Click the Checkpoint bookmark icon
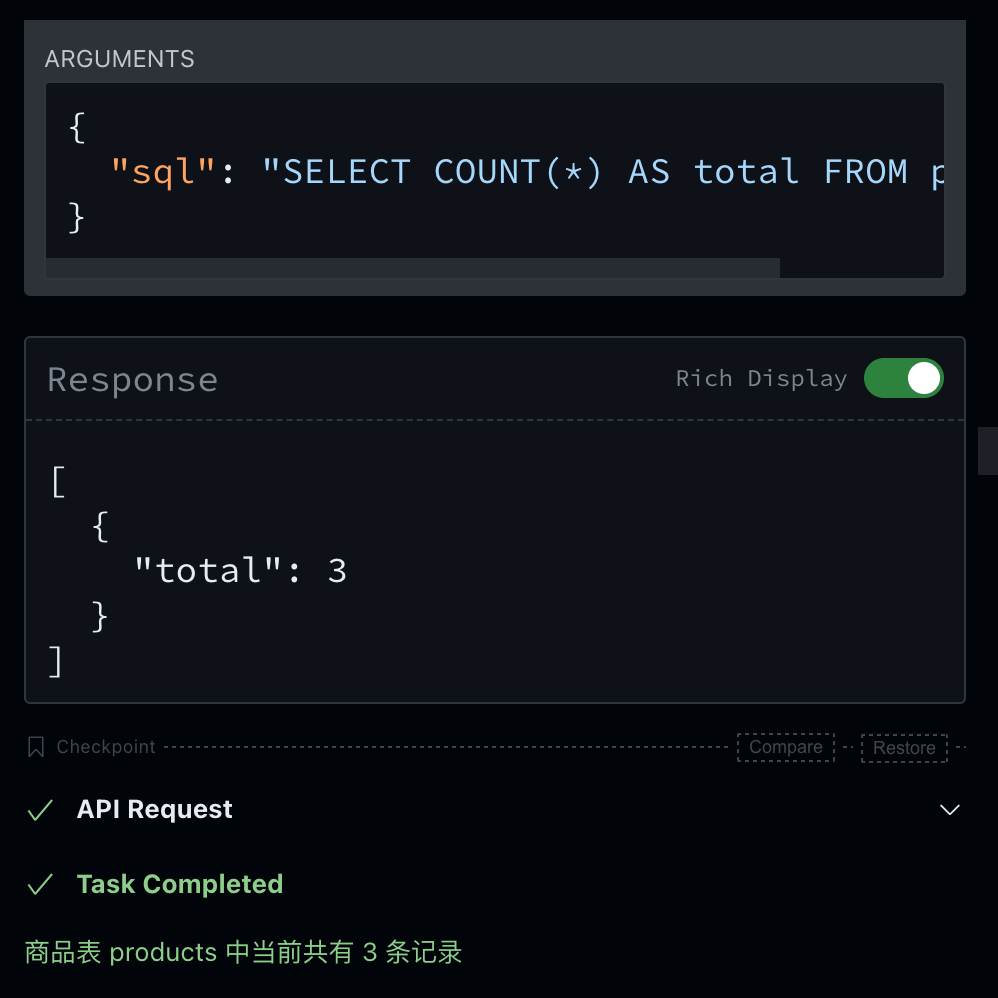The height and width of the screenshot is (998, 998). point(36,747)
